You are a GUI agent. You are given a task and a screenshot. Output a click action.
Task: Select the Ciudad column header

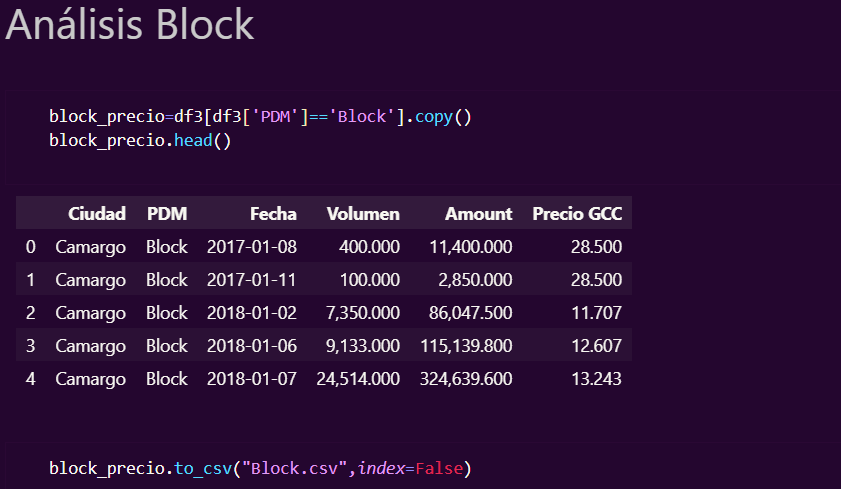pyautogui.click(x=97, y=213)
